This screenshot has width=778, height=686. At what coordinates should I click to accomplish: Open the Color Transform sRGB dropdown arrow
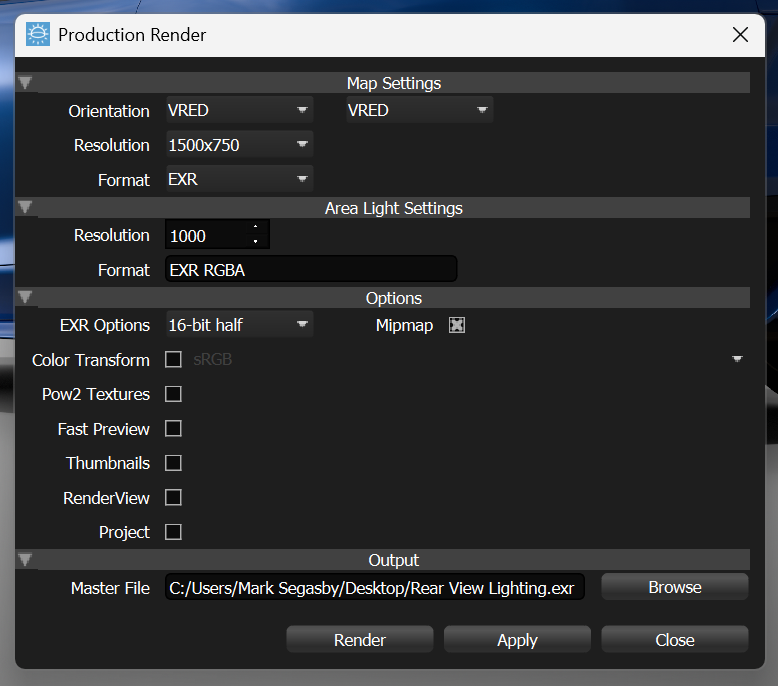[737, 359]
